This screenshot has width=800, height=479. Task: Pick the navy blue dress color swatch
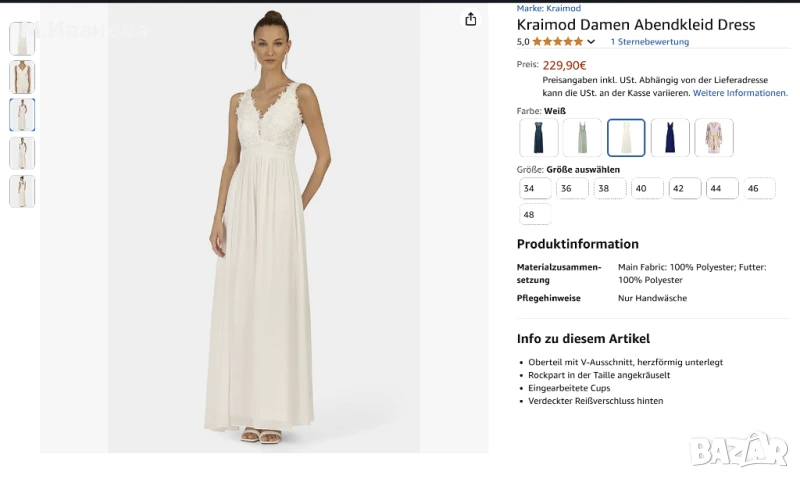click(x=670, y=138)
